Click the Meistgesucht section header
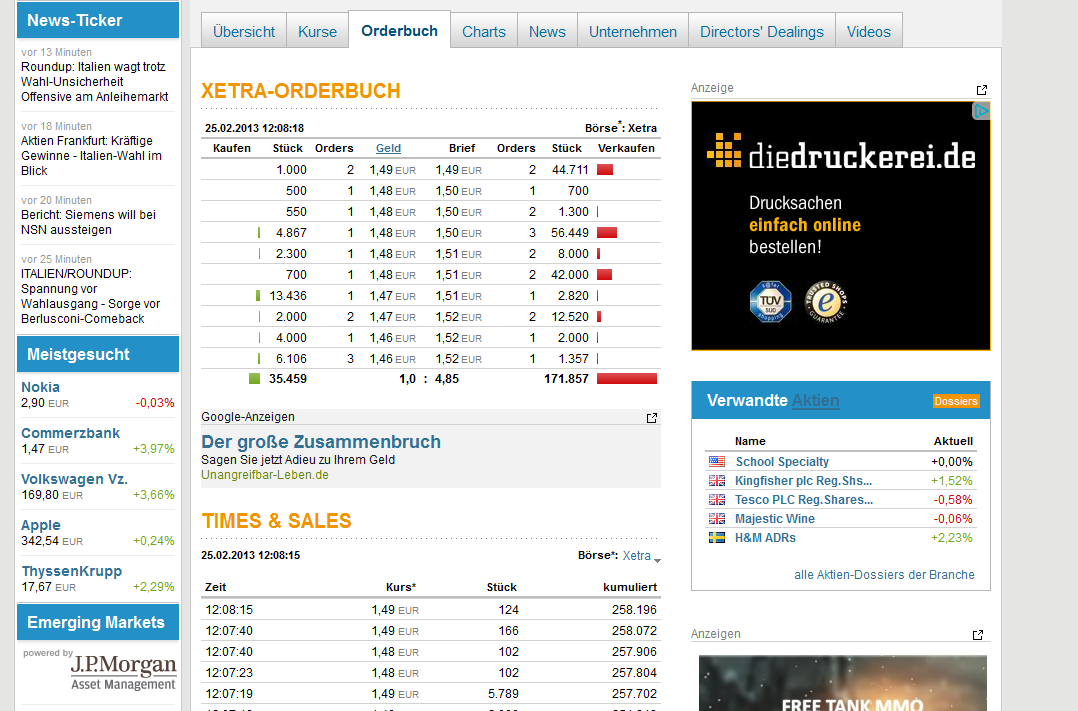1078x711 pixels. [x=98, y=354]
